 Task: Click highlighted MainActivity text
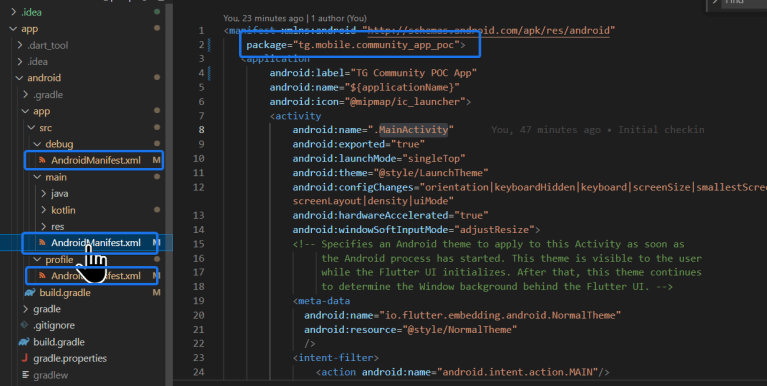click(413, 130)
